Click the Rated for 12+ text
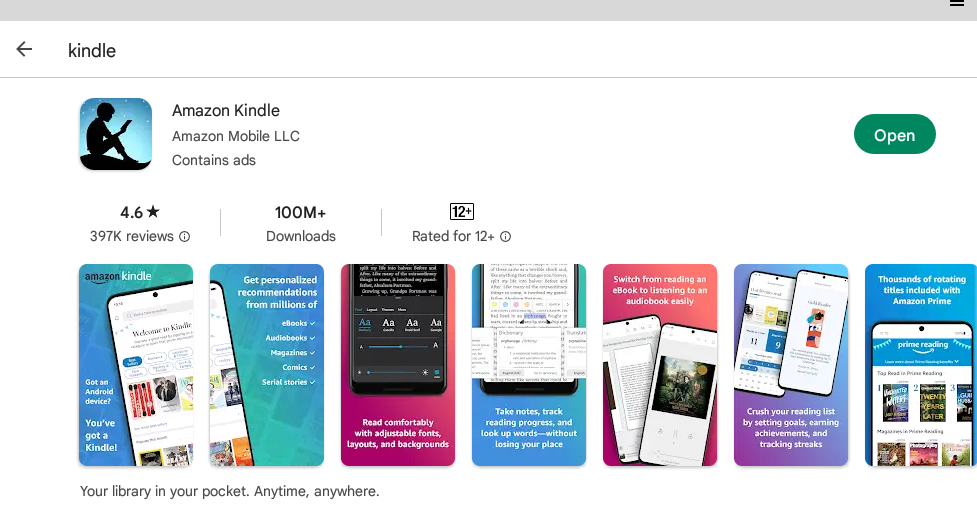 (453, 236)
